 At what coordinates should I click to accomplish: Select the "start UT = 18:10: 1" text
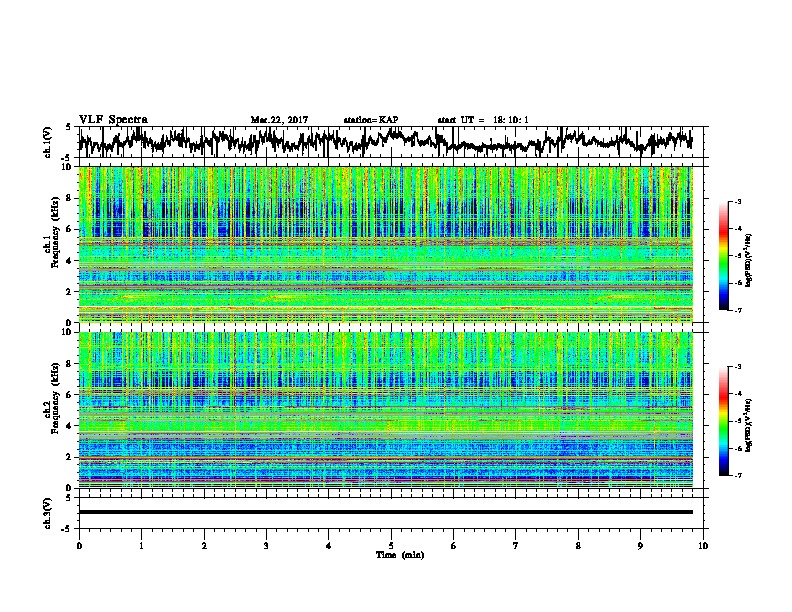(483, 120)
